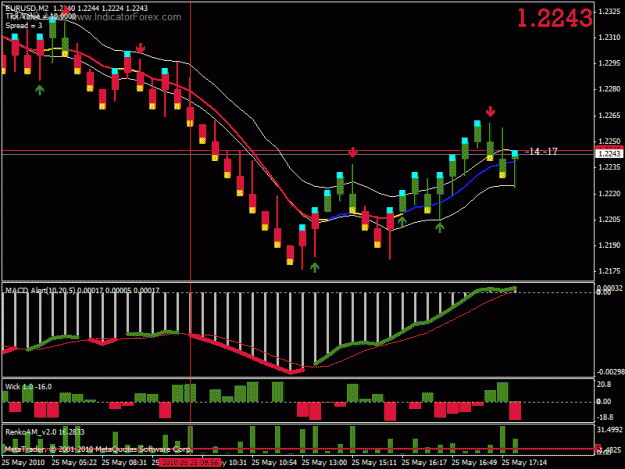
Task: Select the red down arrow touching the 1.2243 horizontal line
Action: 352,152
